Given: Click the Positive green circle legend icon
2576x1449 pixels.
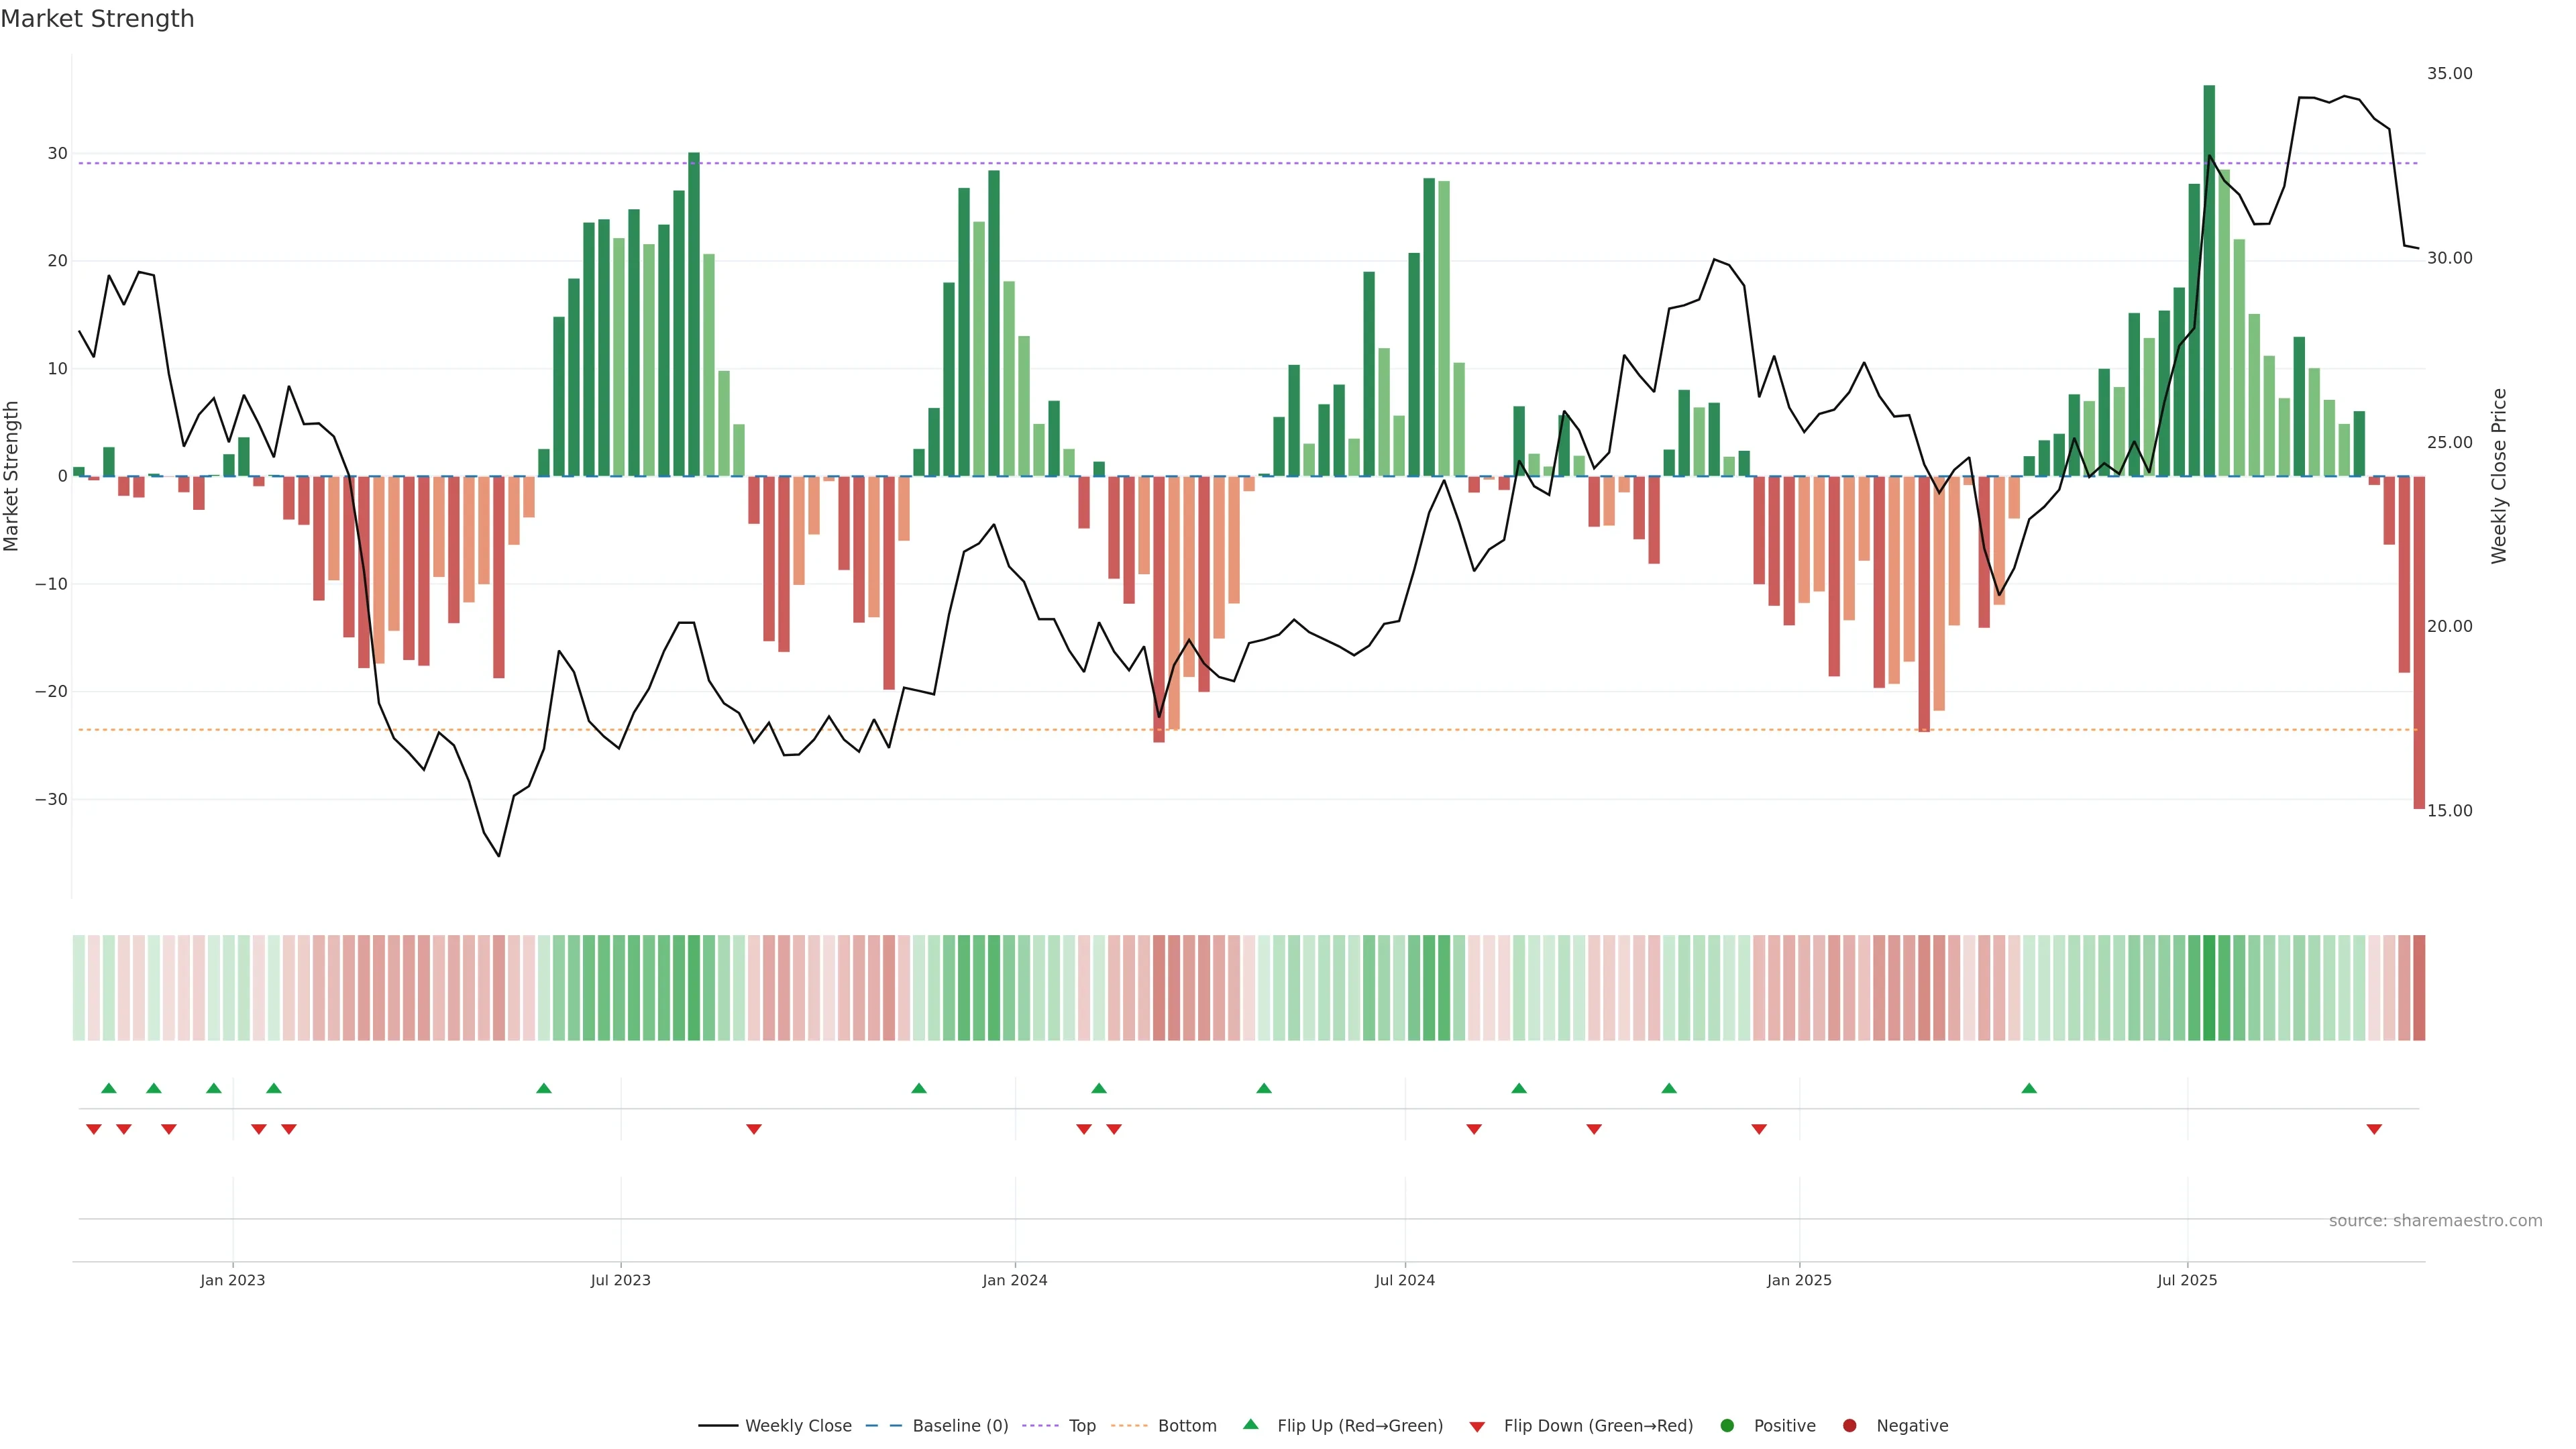Looking at the screenshot, I should click(x=1727, y=1426).
